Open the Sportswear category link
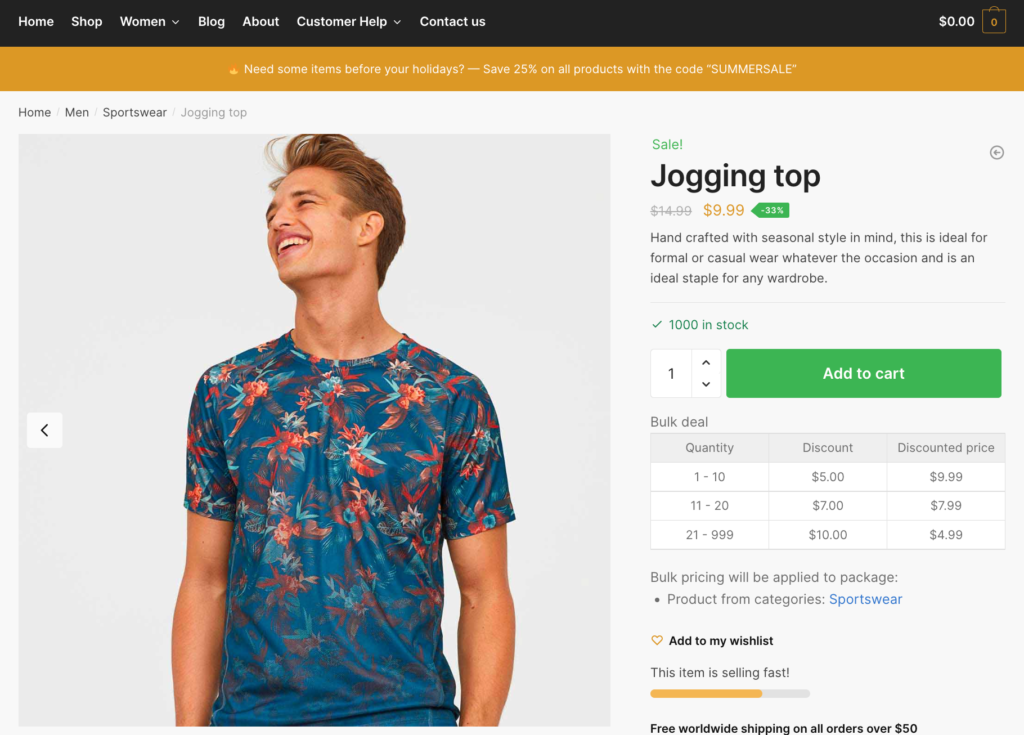The image size is (1024, 735). point(866,599)
